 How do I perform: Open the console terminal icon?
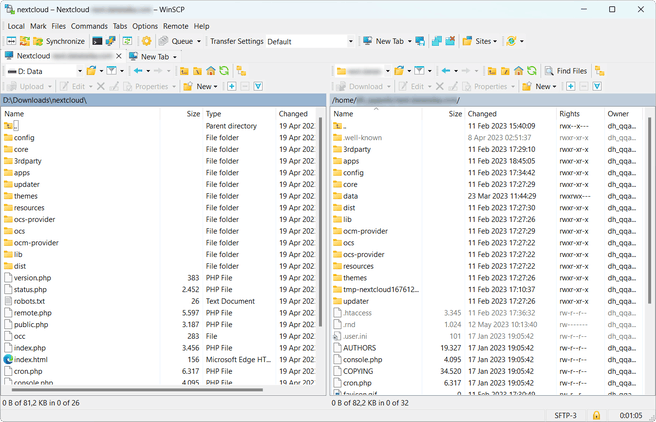[x=97, y=41]
